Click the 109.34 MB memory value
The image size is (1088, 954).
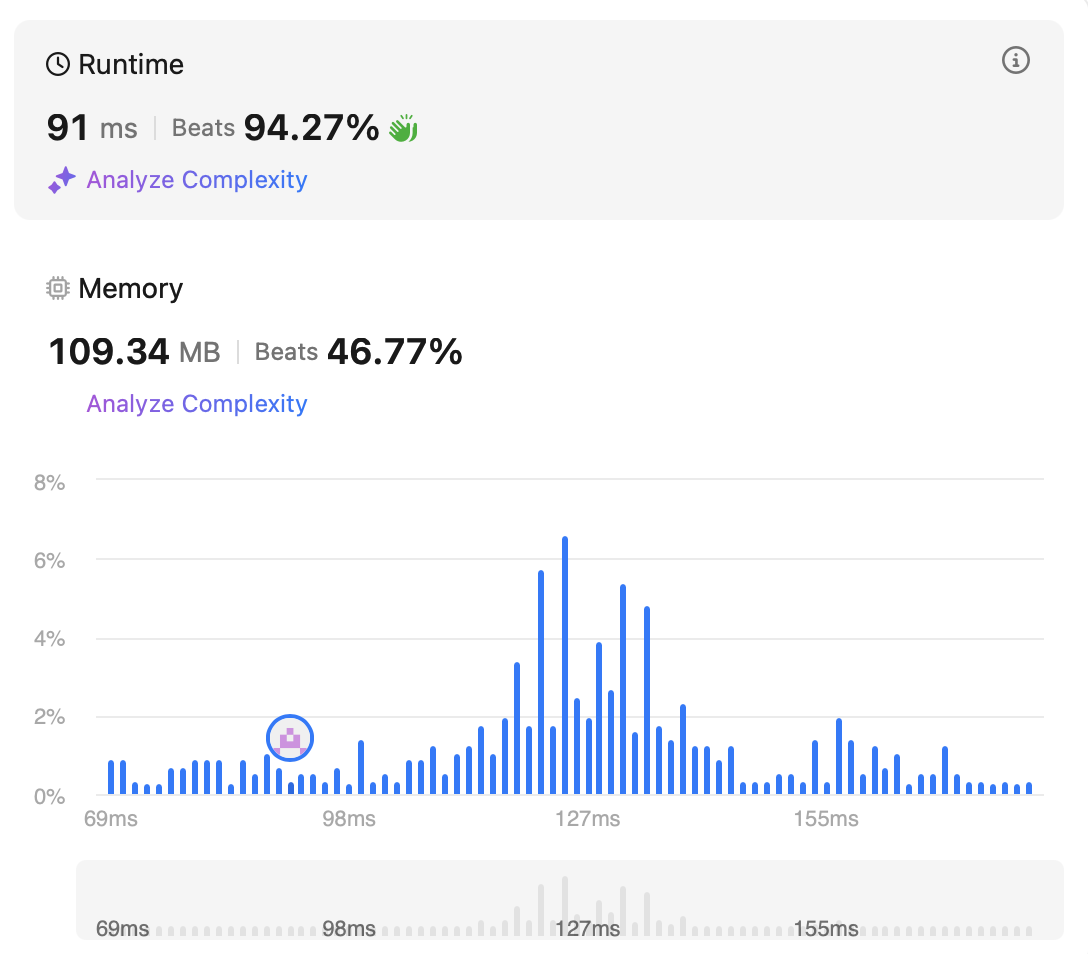[x=134, y=352]
